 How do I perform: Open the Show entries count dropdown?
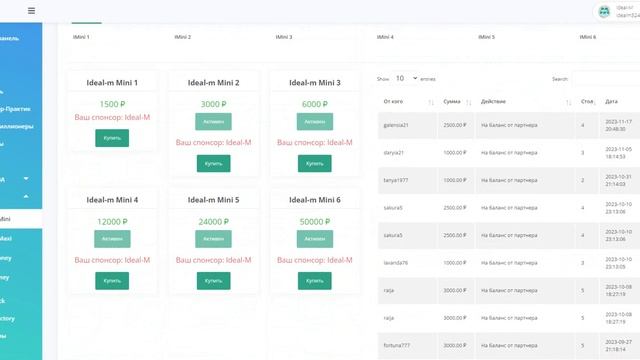pos(406,78)
